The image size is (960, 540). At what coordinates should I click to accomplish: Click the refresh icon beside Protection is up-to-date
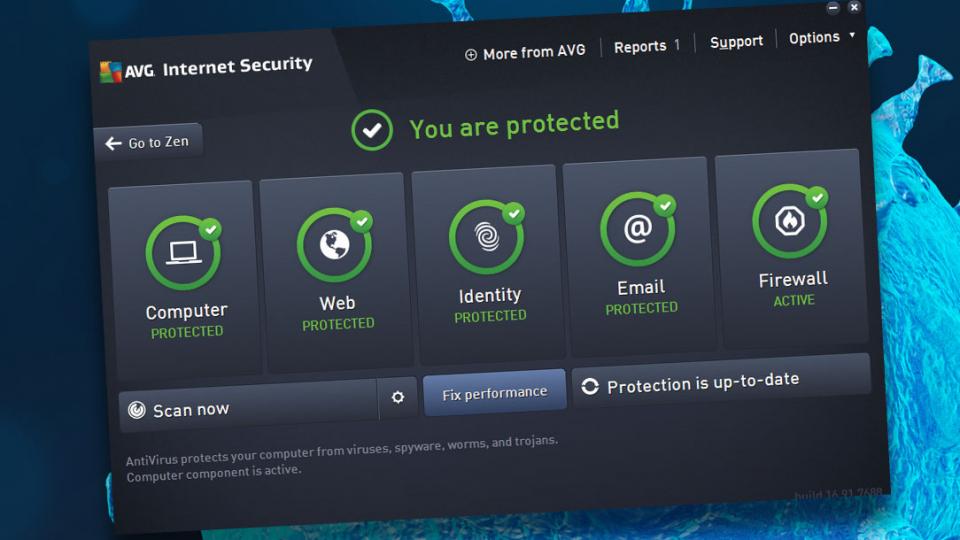pyautogui.click(x=590, y=386)
